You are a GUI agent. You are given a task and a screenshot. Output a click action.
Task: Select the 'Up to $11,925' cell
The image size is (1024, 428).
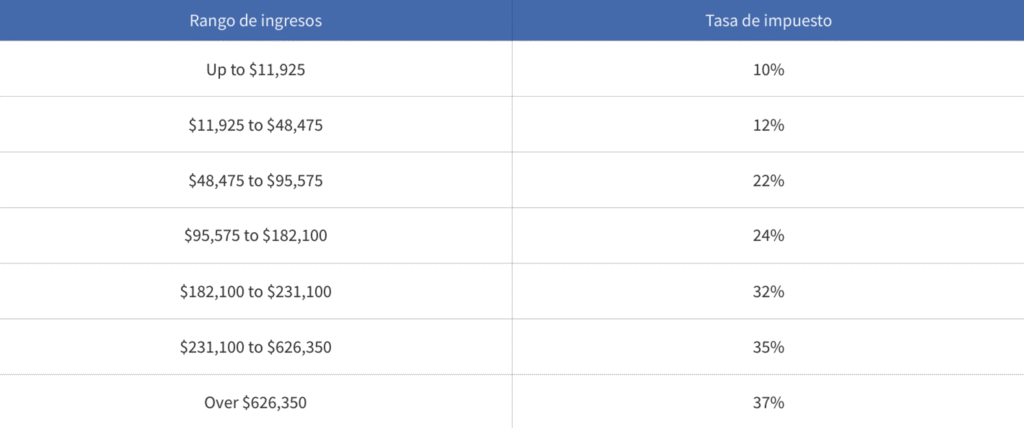point(255,70)
